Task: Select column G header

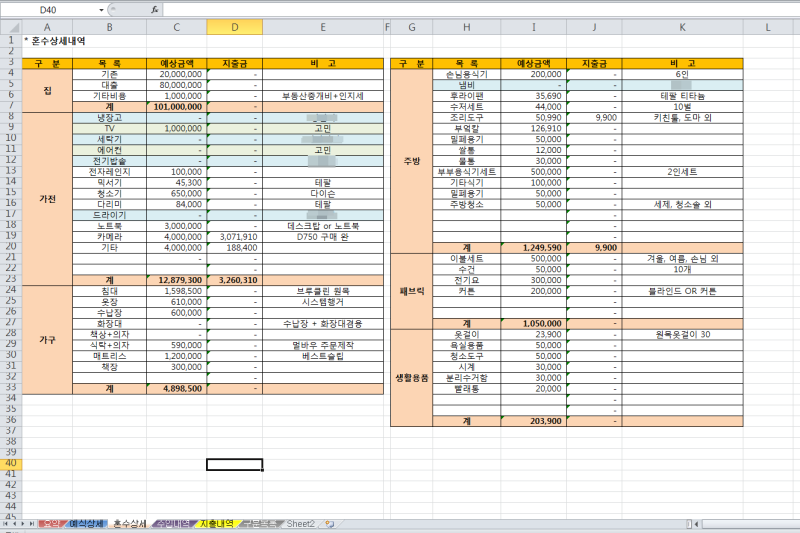Action: click(x=412, y=28)
